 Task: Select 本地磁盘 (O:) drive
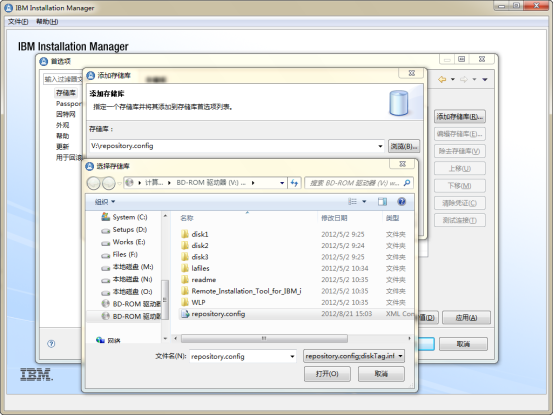pyautogui.click(x=127, y=292)
